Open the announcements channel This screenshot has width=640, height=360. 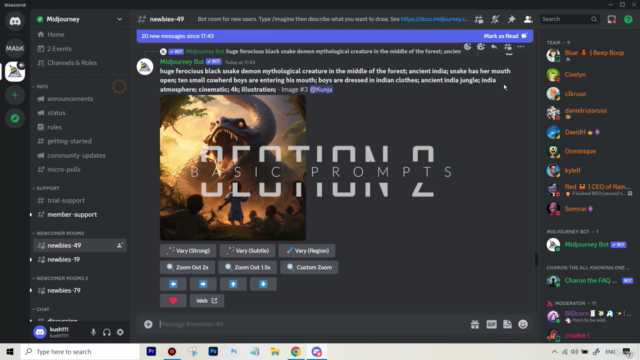click(x=80, y=99)
